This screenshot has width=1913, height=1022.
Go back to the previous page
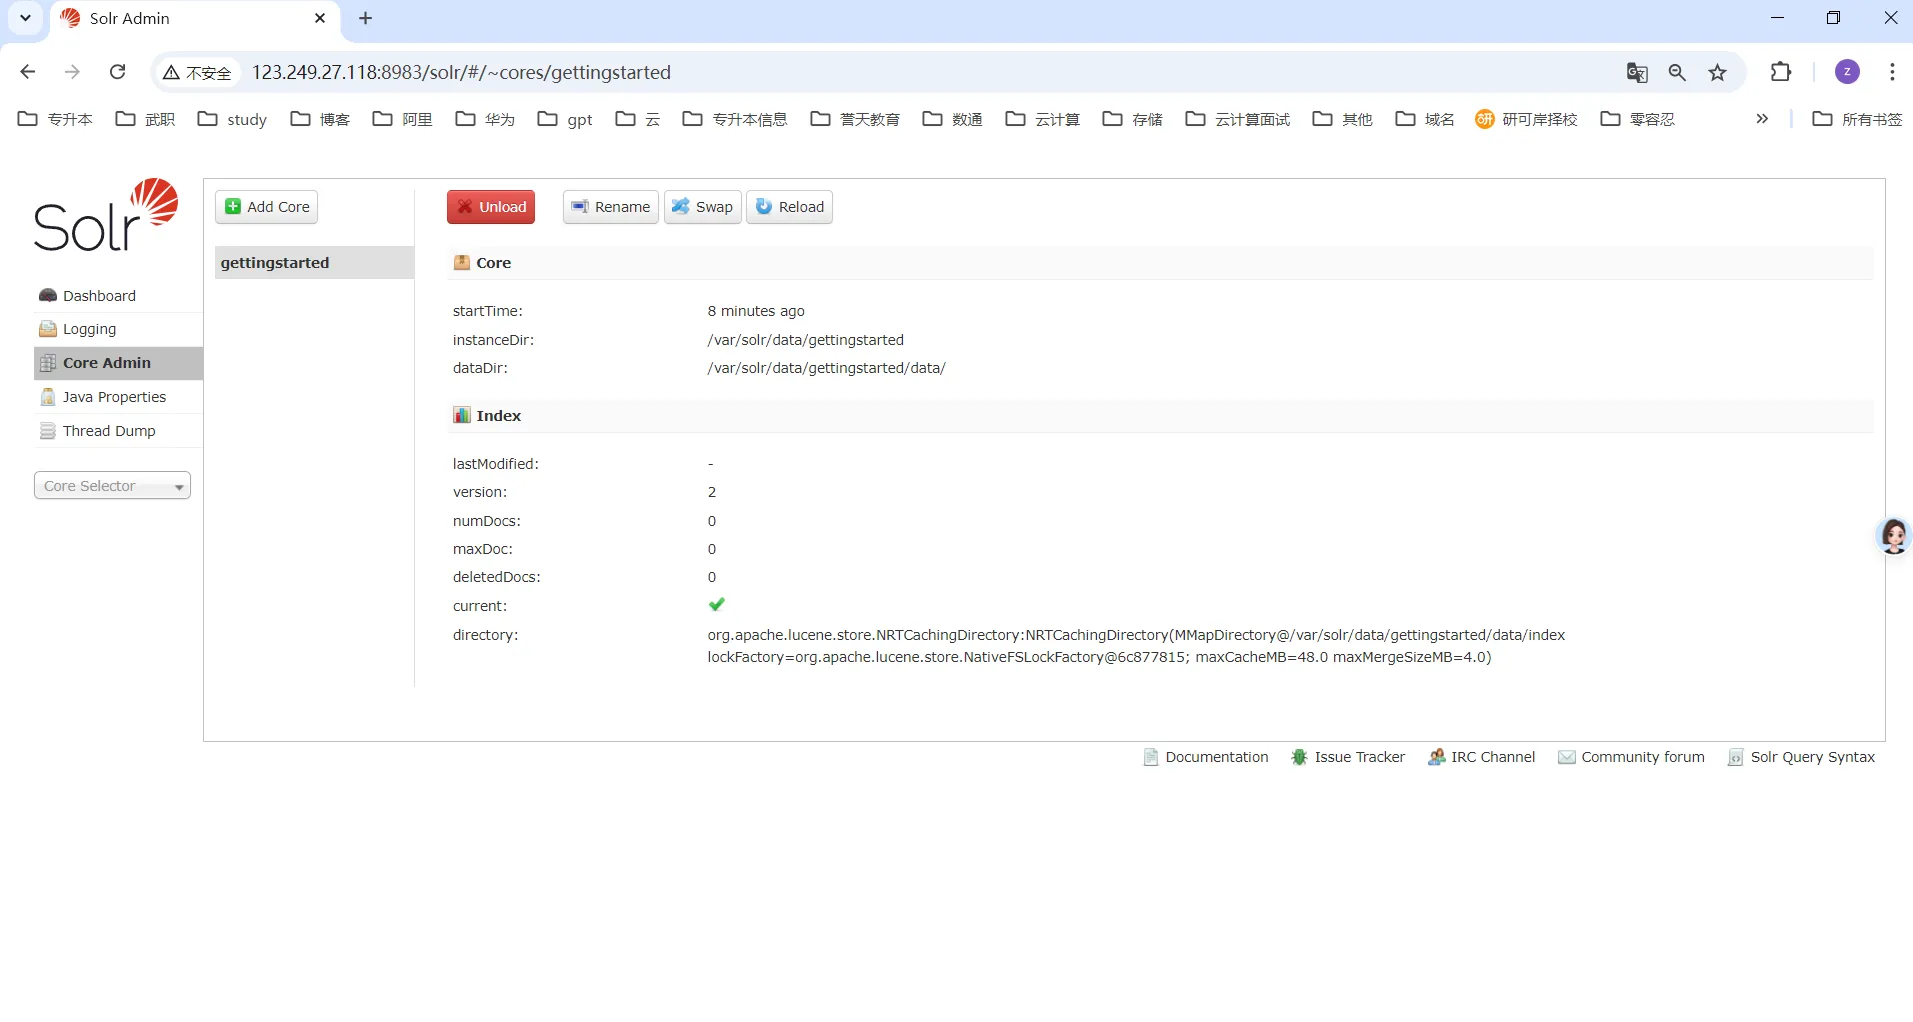[28, 72]
